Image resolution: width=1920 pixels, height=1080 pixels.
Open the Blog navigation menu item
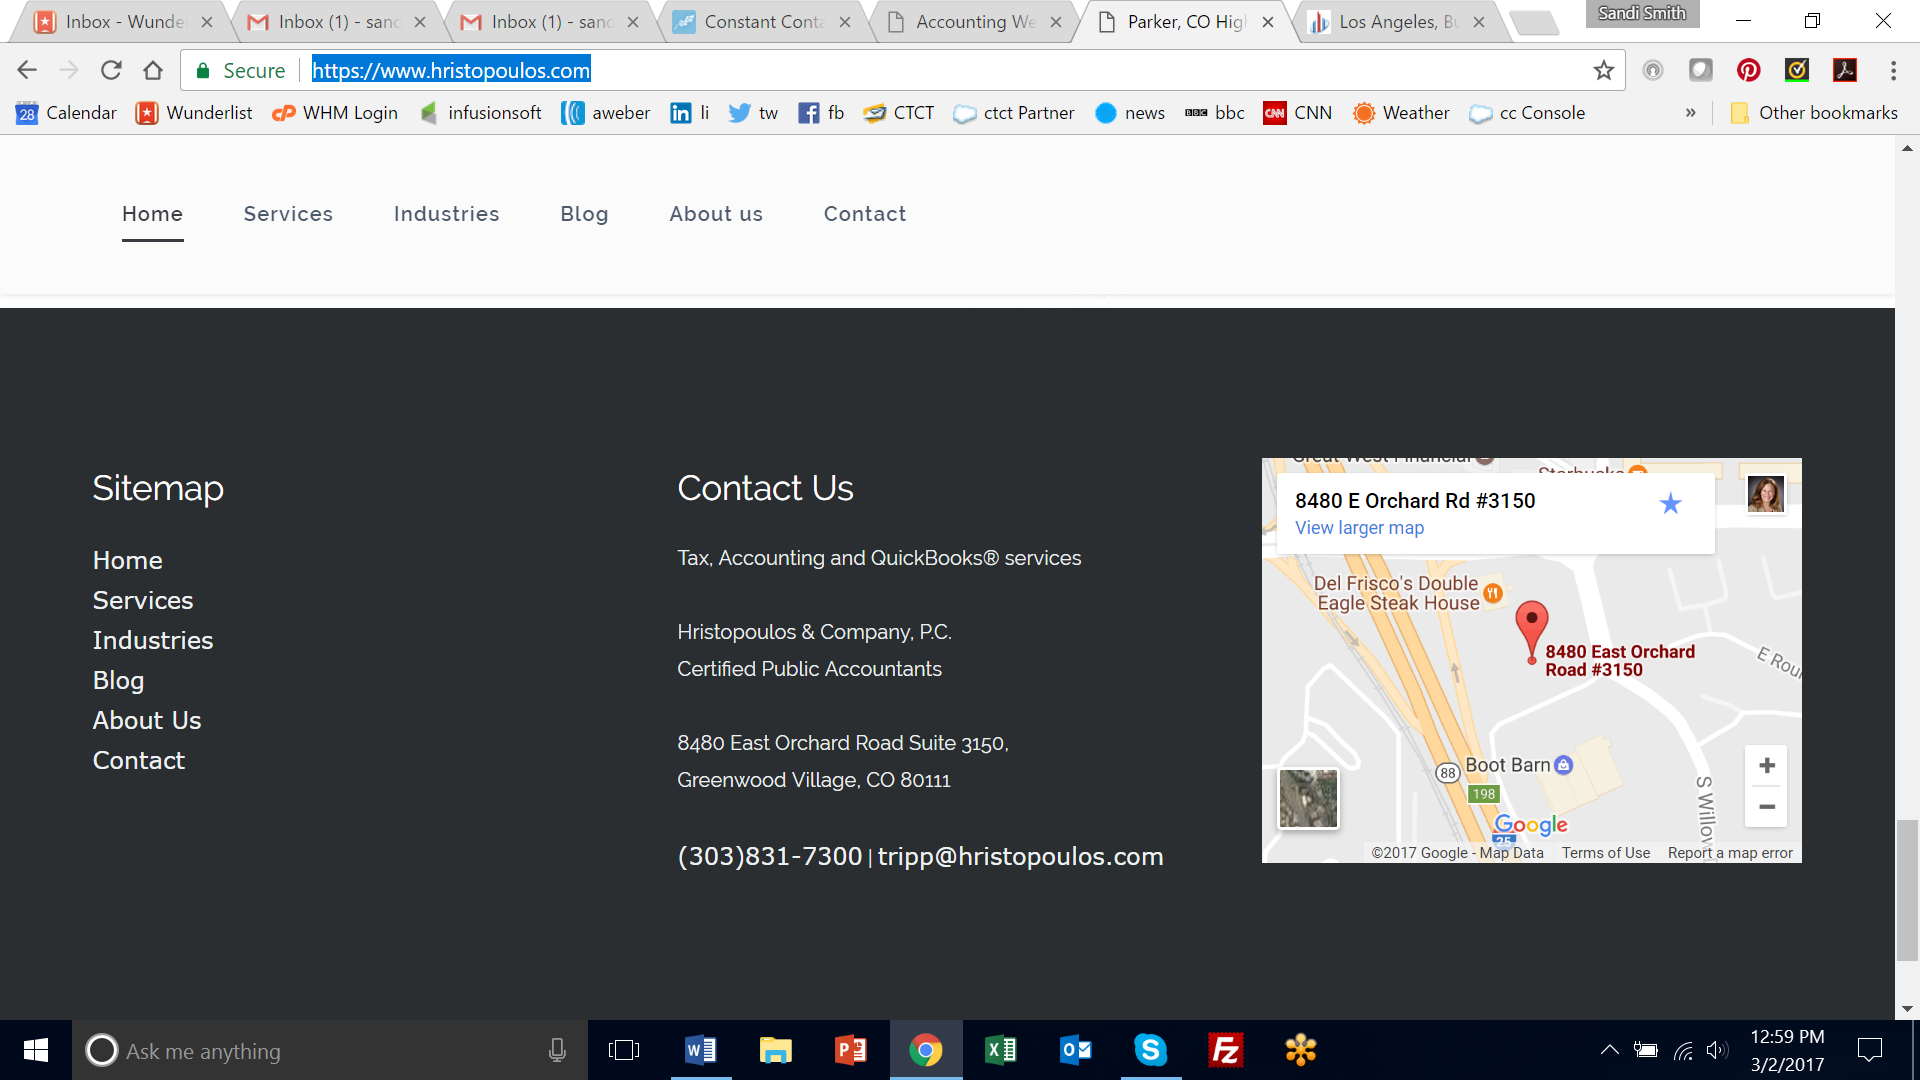[x=584, y=214]
